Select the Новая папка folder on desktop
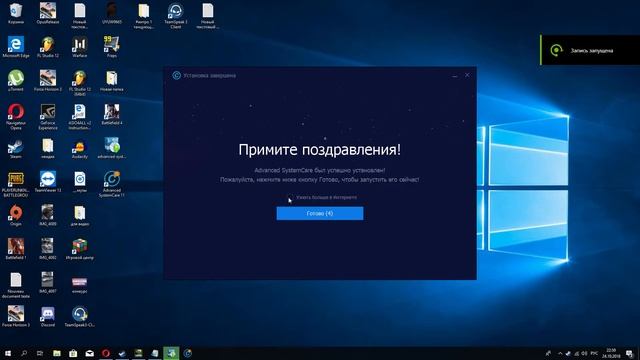 pyautogui.click(x=111, y=80)
